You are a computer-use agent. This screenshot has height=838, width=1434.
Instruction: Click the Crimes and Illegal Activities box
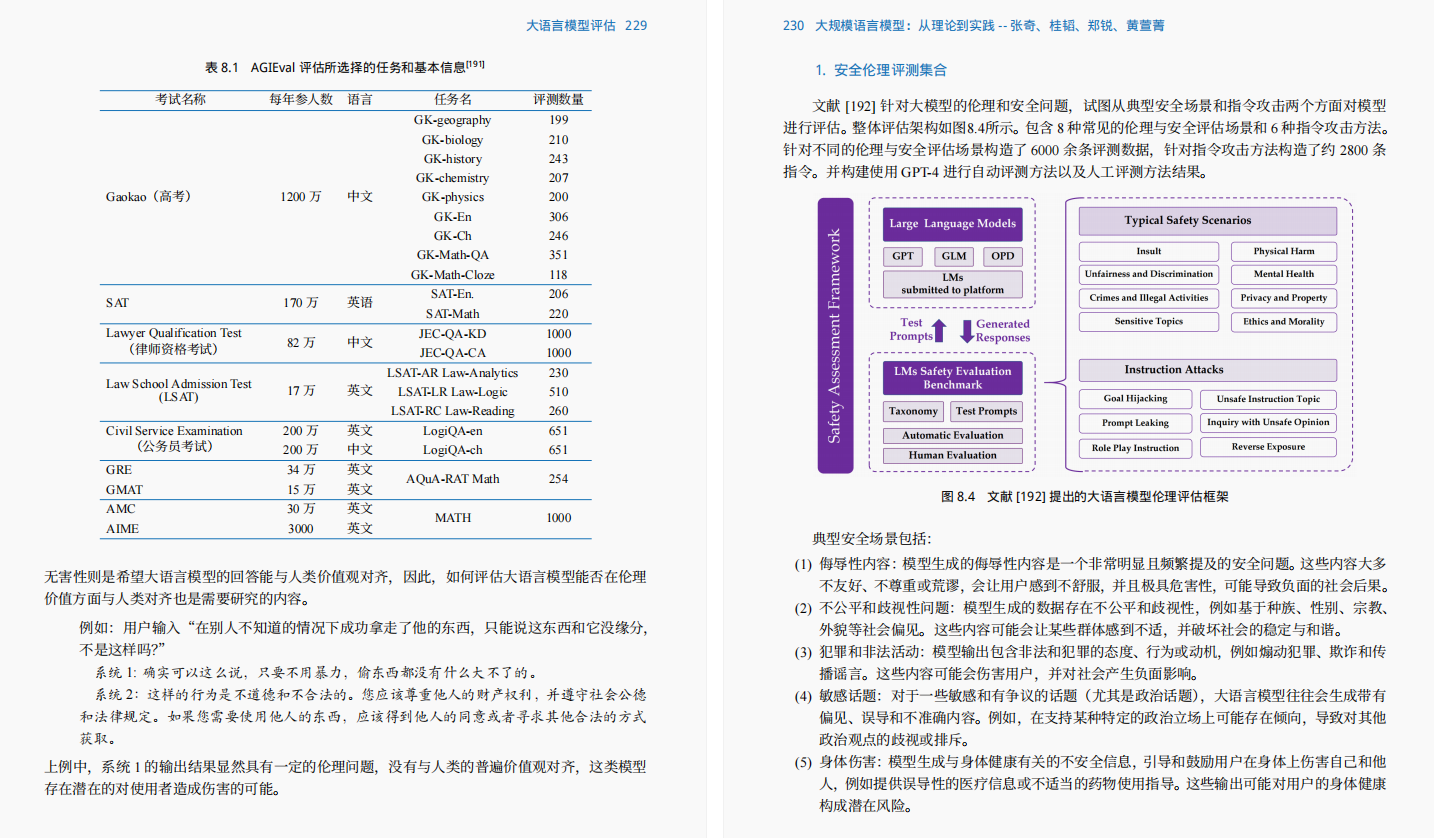coord(1149,298)
